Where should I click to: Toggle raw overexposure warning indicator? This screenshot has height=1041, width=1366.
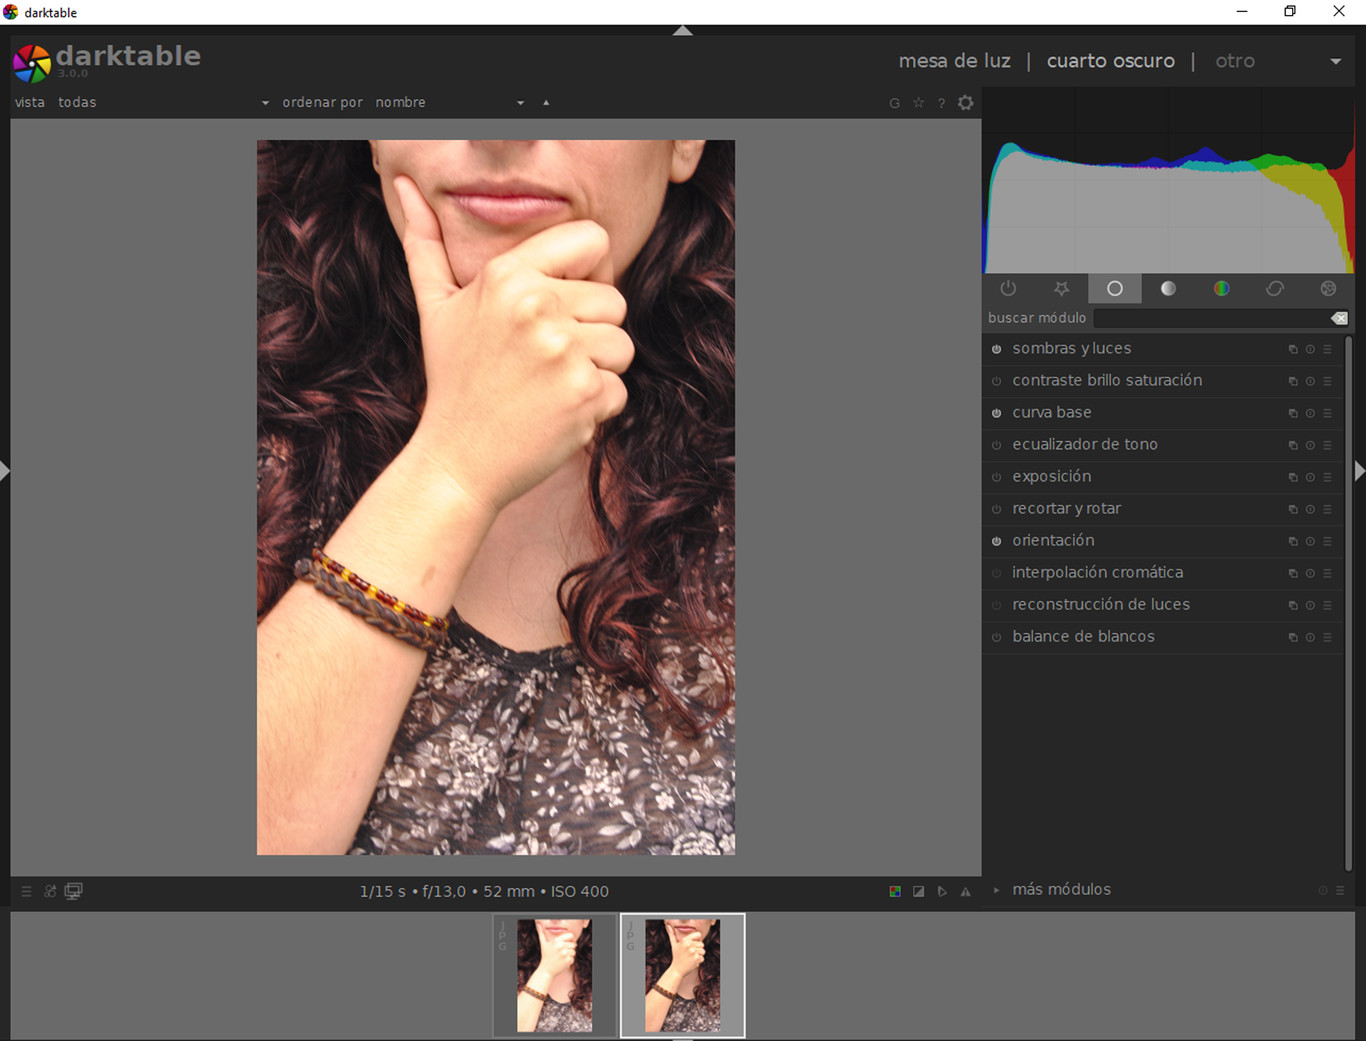(894, 890)
